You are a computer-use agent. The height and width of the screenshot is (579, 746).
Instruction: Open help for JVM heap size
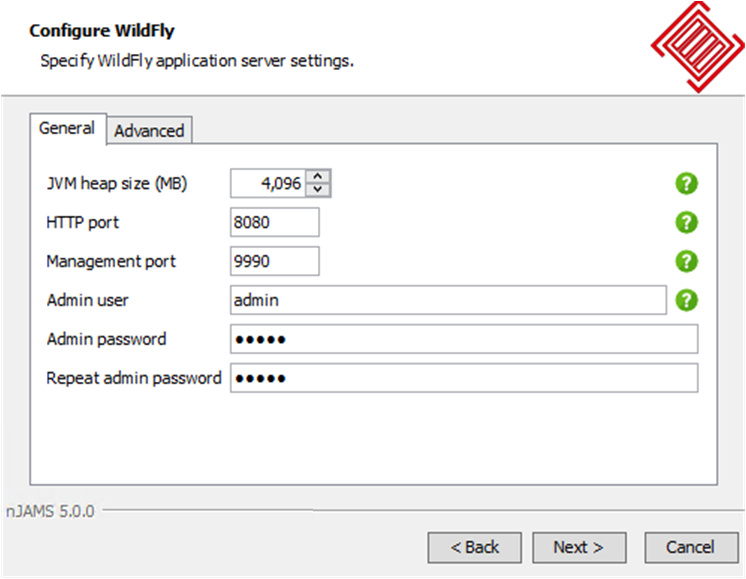(686, 184)
